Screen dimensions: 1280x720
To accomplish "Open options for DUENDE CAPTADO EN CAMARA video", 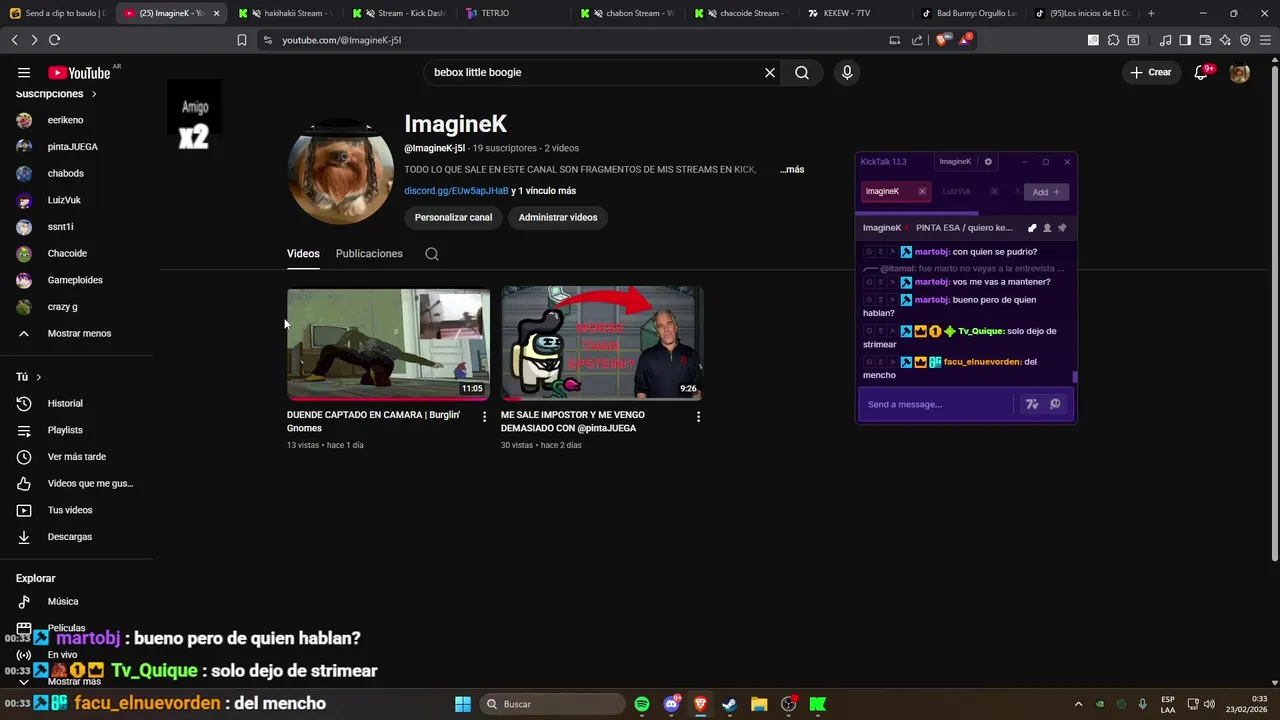I will (x=484, y=416).
